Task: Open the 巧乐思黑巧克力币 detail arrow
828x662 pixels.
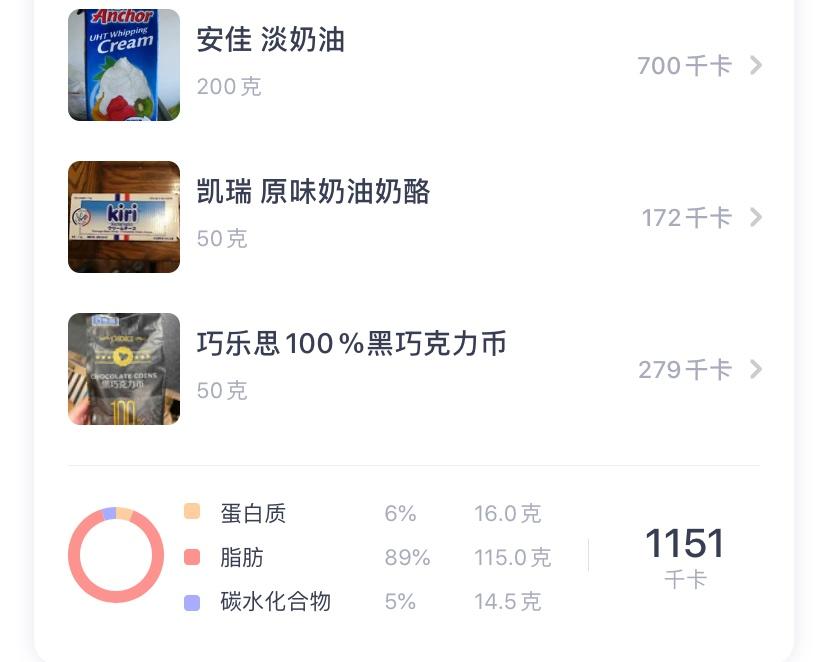Action: (757, 369)
